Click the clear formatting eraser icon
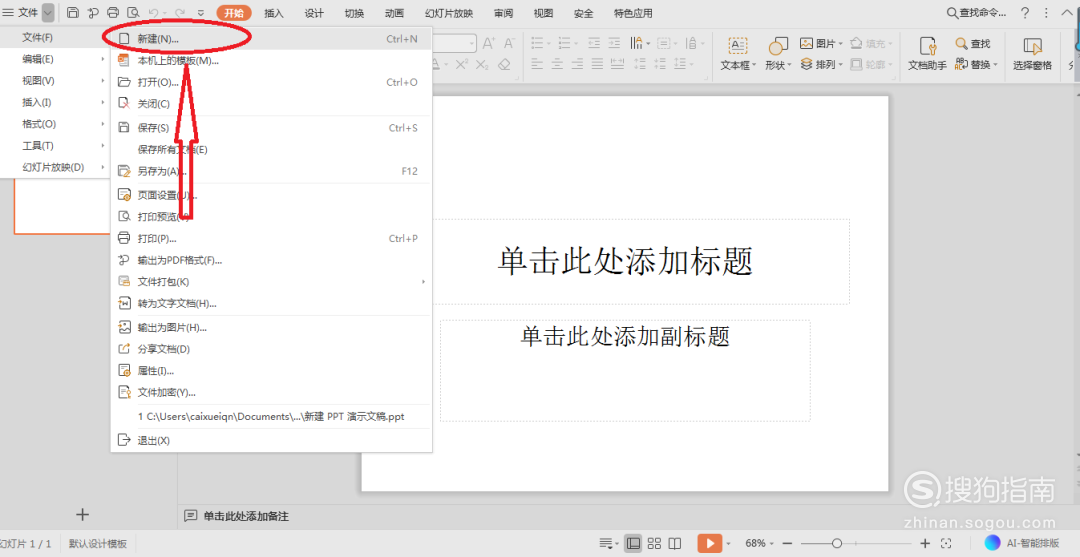Image resolution: width=1080 pixels, height=557 pixels. pyautogui.click(x=504, y=65)
